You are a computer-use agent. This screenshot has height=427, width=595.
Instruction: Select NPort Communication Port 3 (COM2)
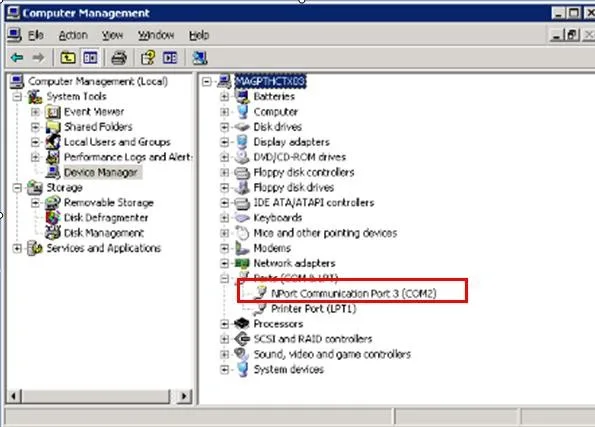point(354,293)
